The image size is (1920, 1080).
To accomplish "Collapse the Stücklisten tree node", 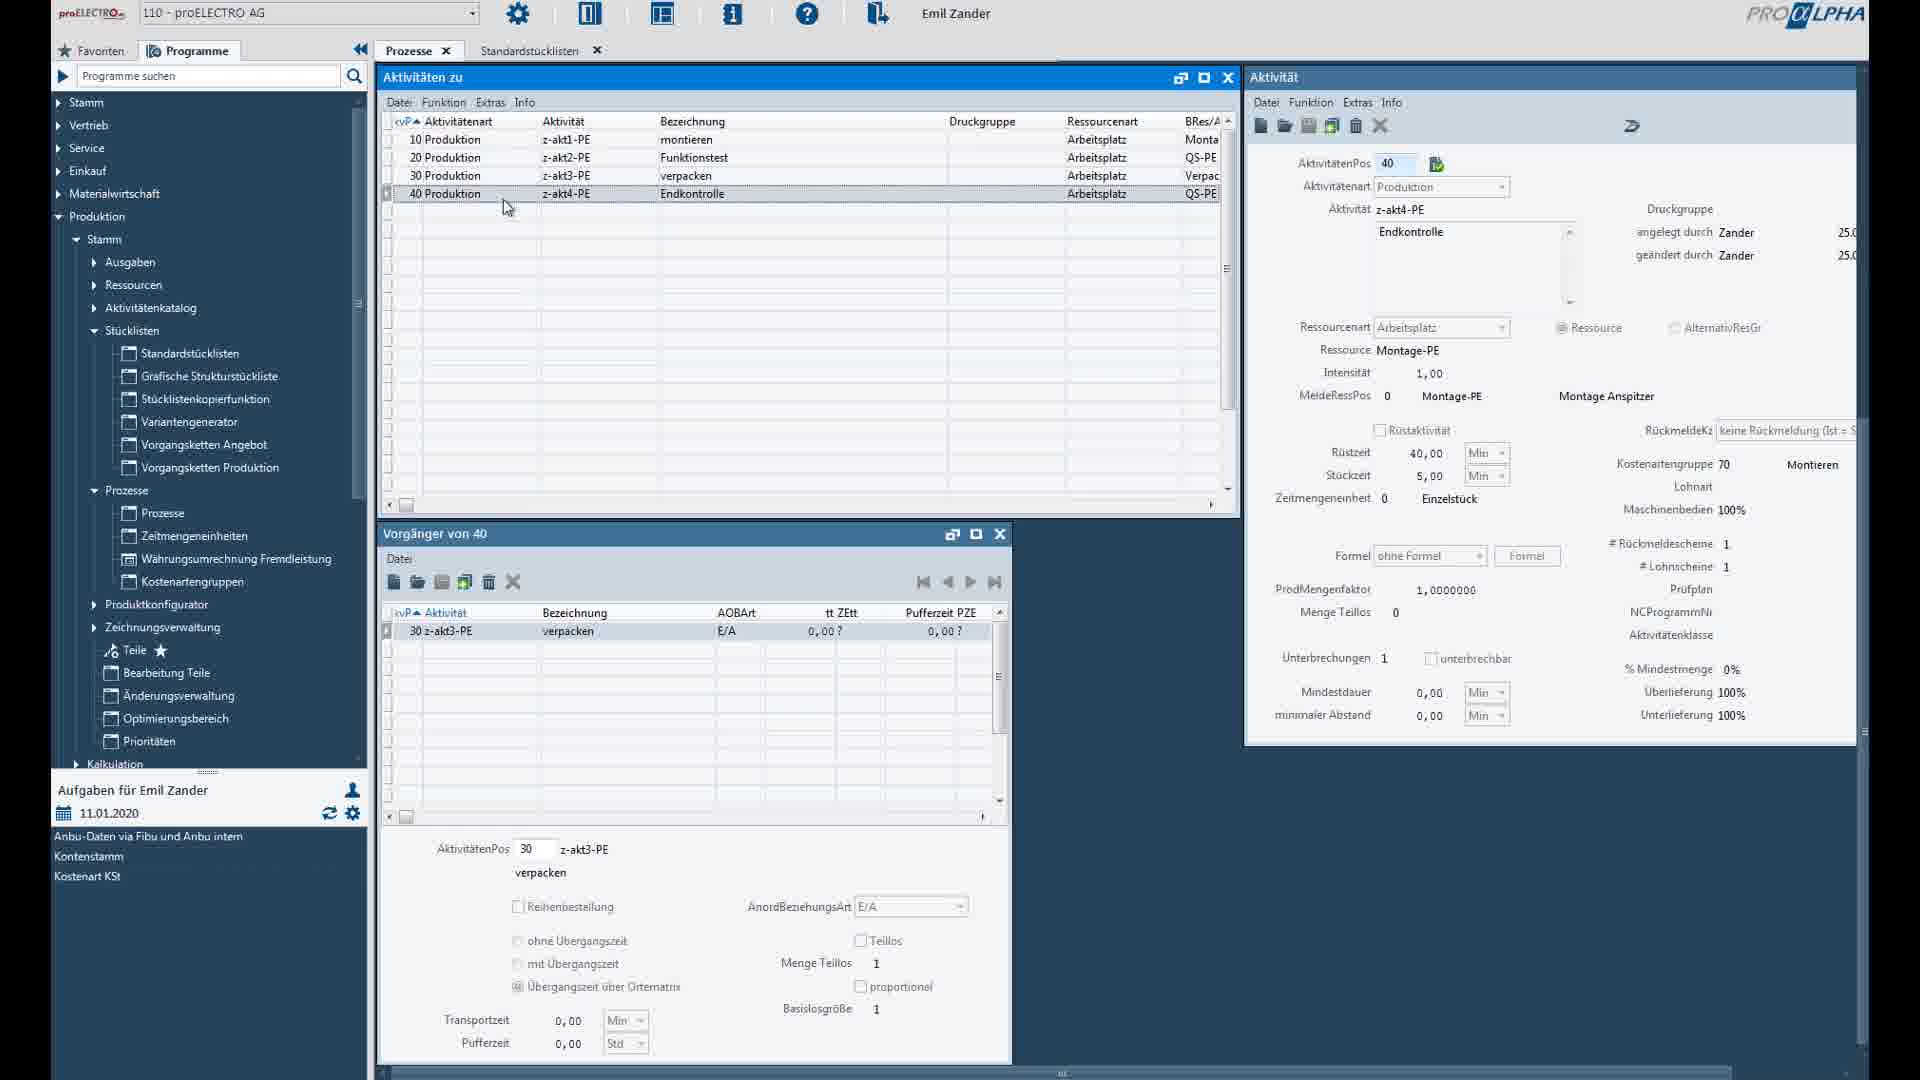I will tap(95, 331).
